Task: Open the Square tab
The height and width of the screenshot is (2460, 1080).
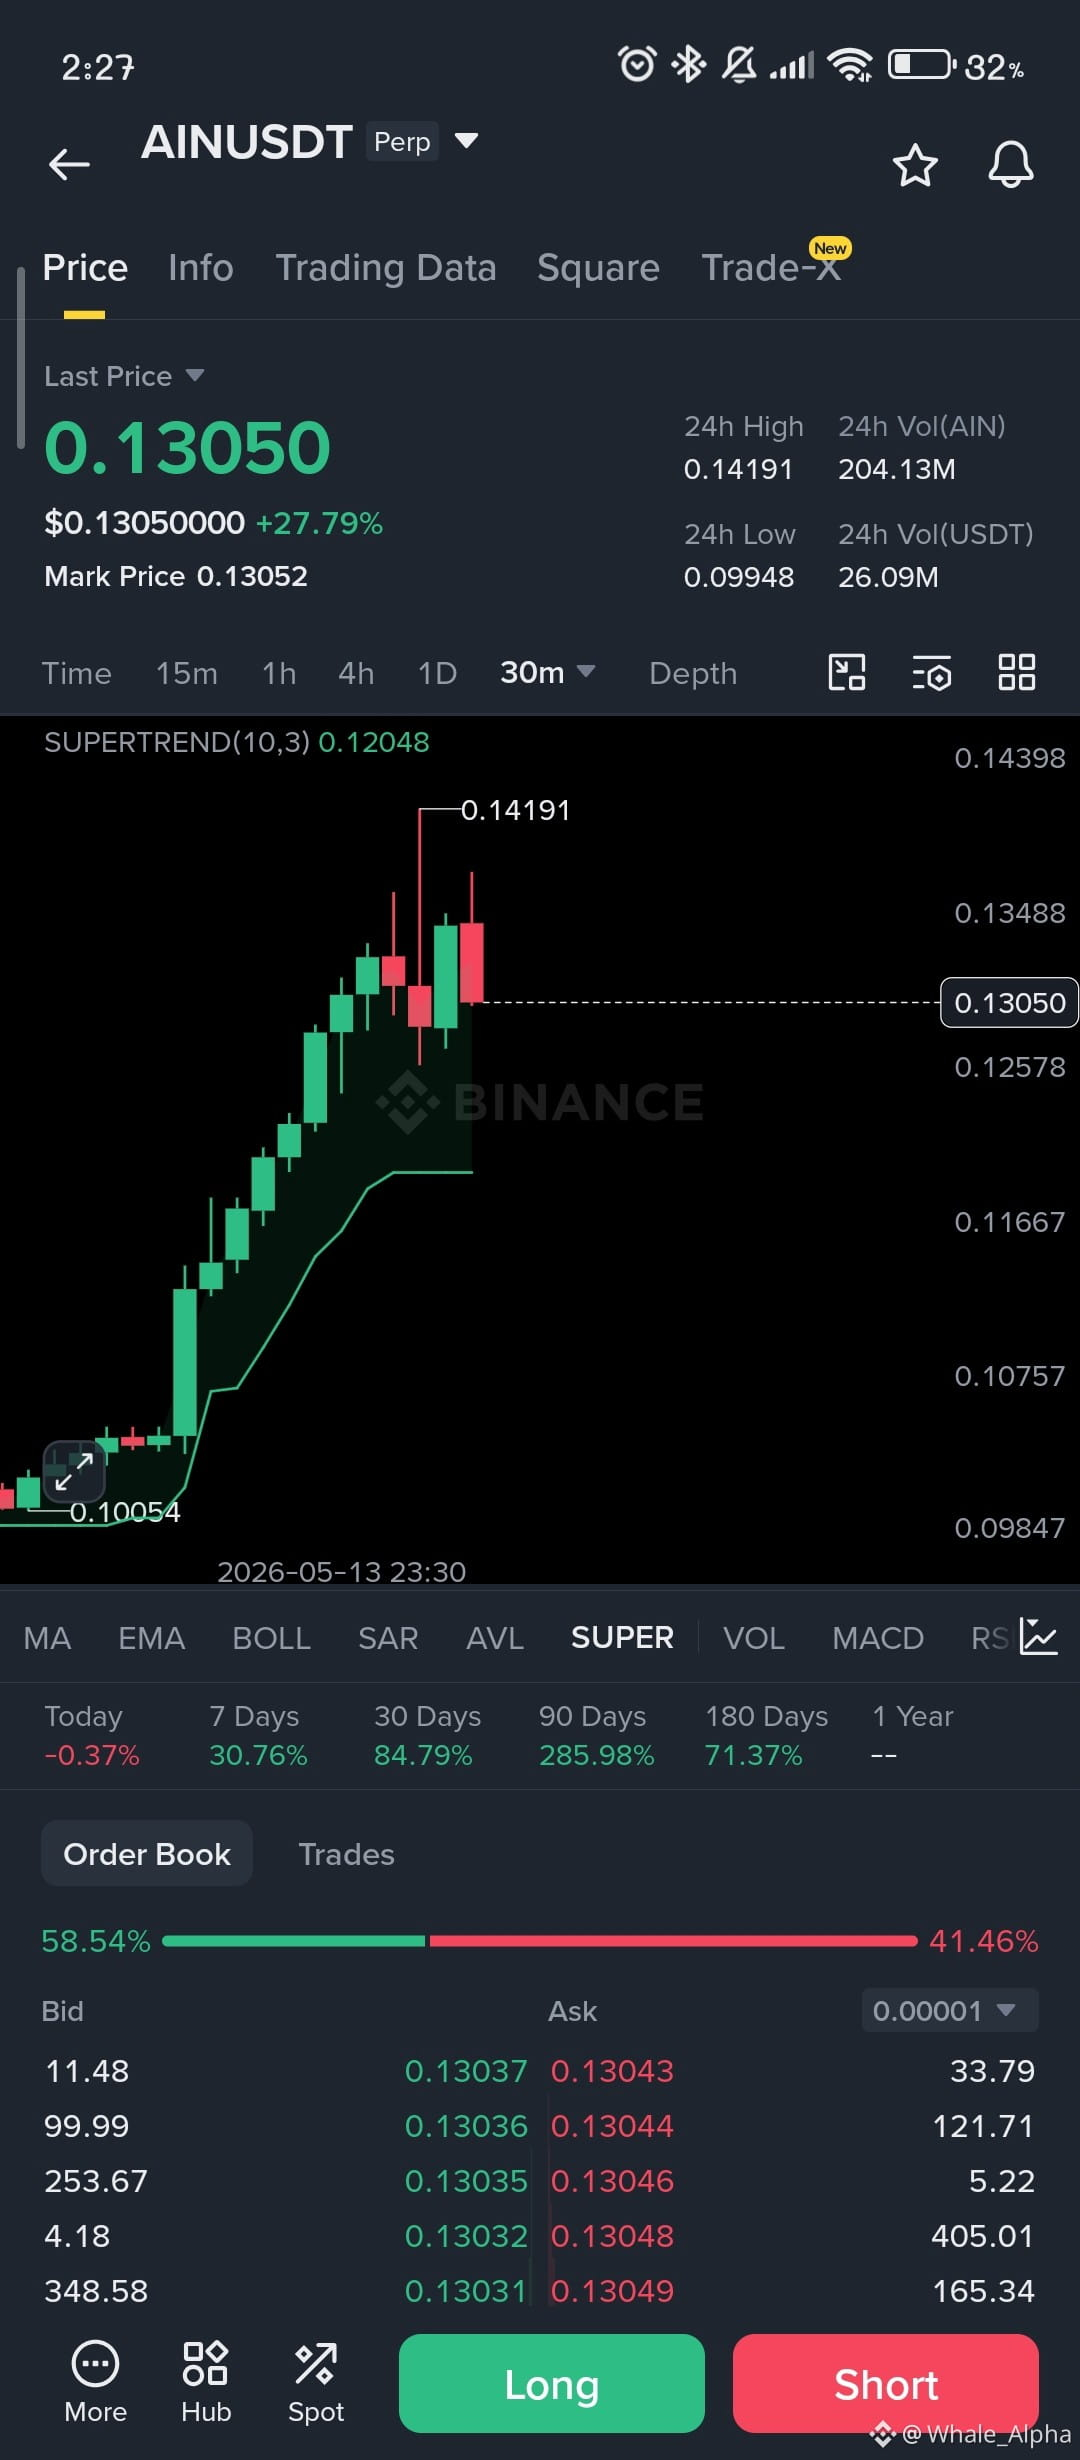Action: pos(598,268)
